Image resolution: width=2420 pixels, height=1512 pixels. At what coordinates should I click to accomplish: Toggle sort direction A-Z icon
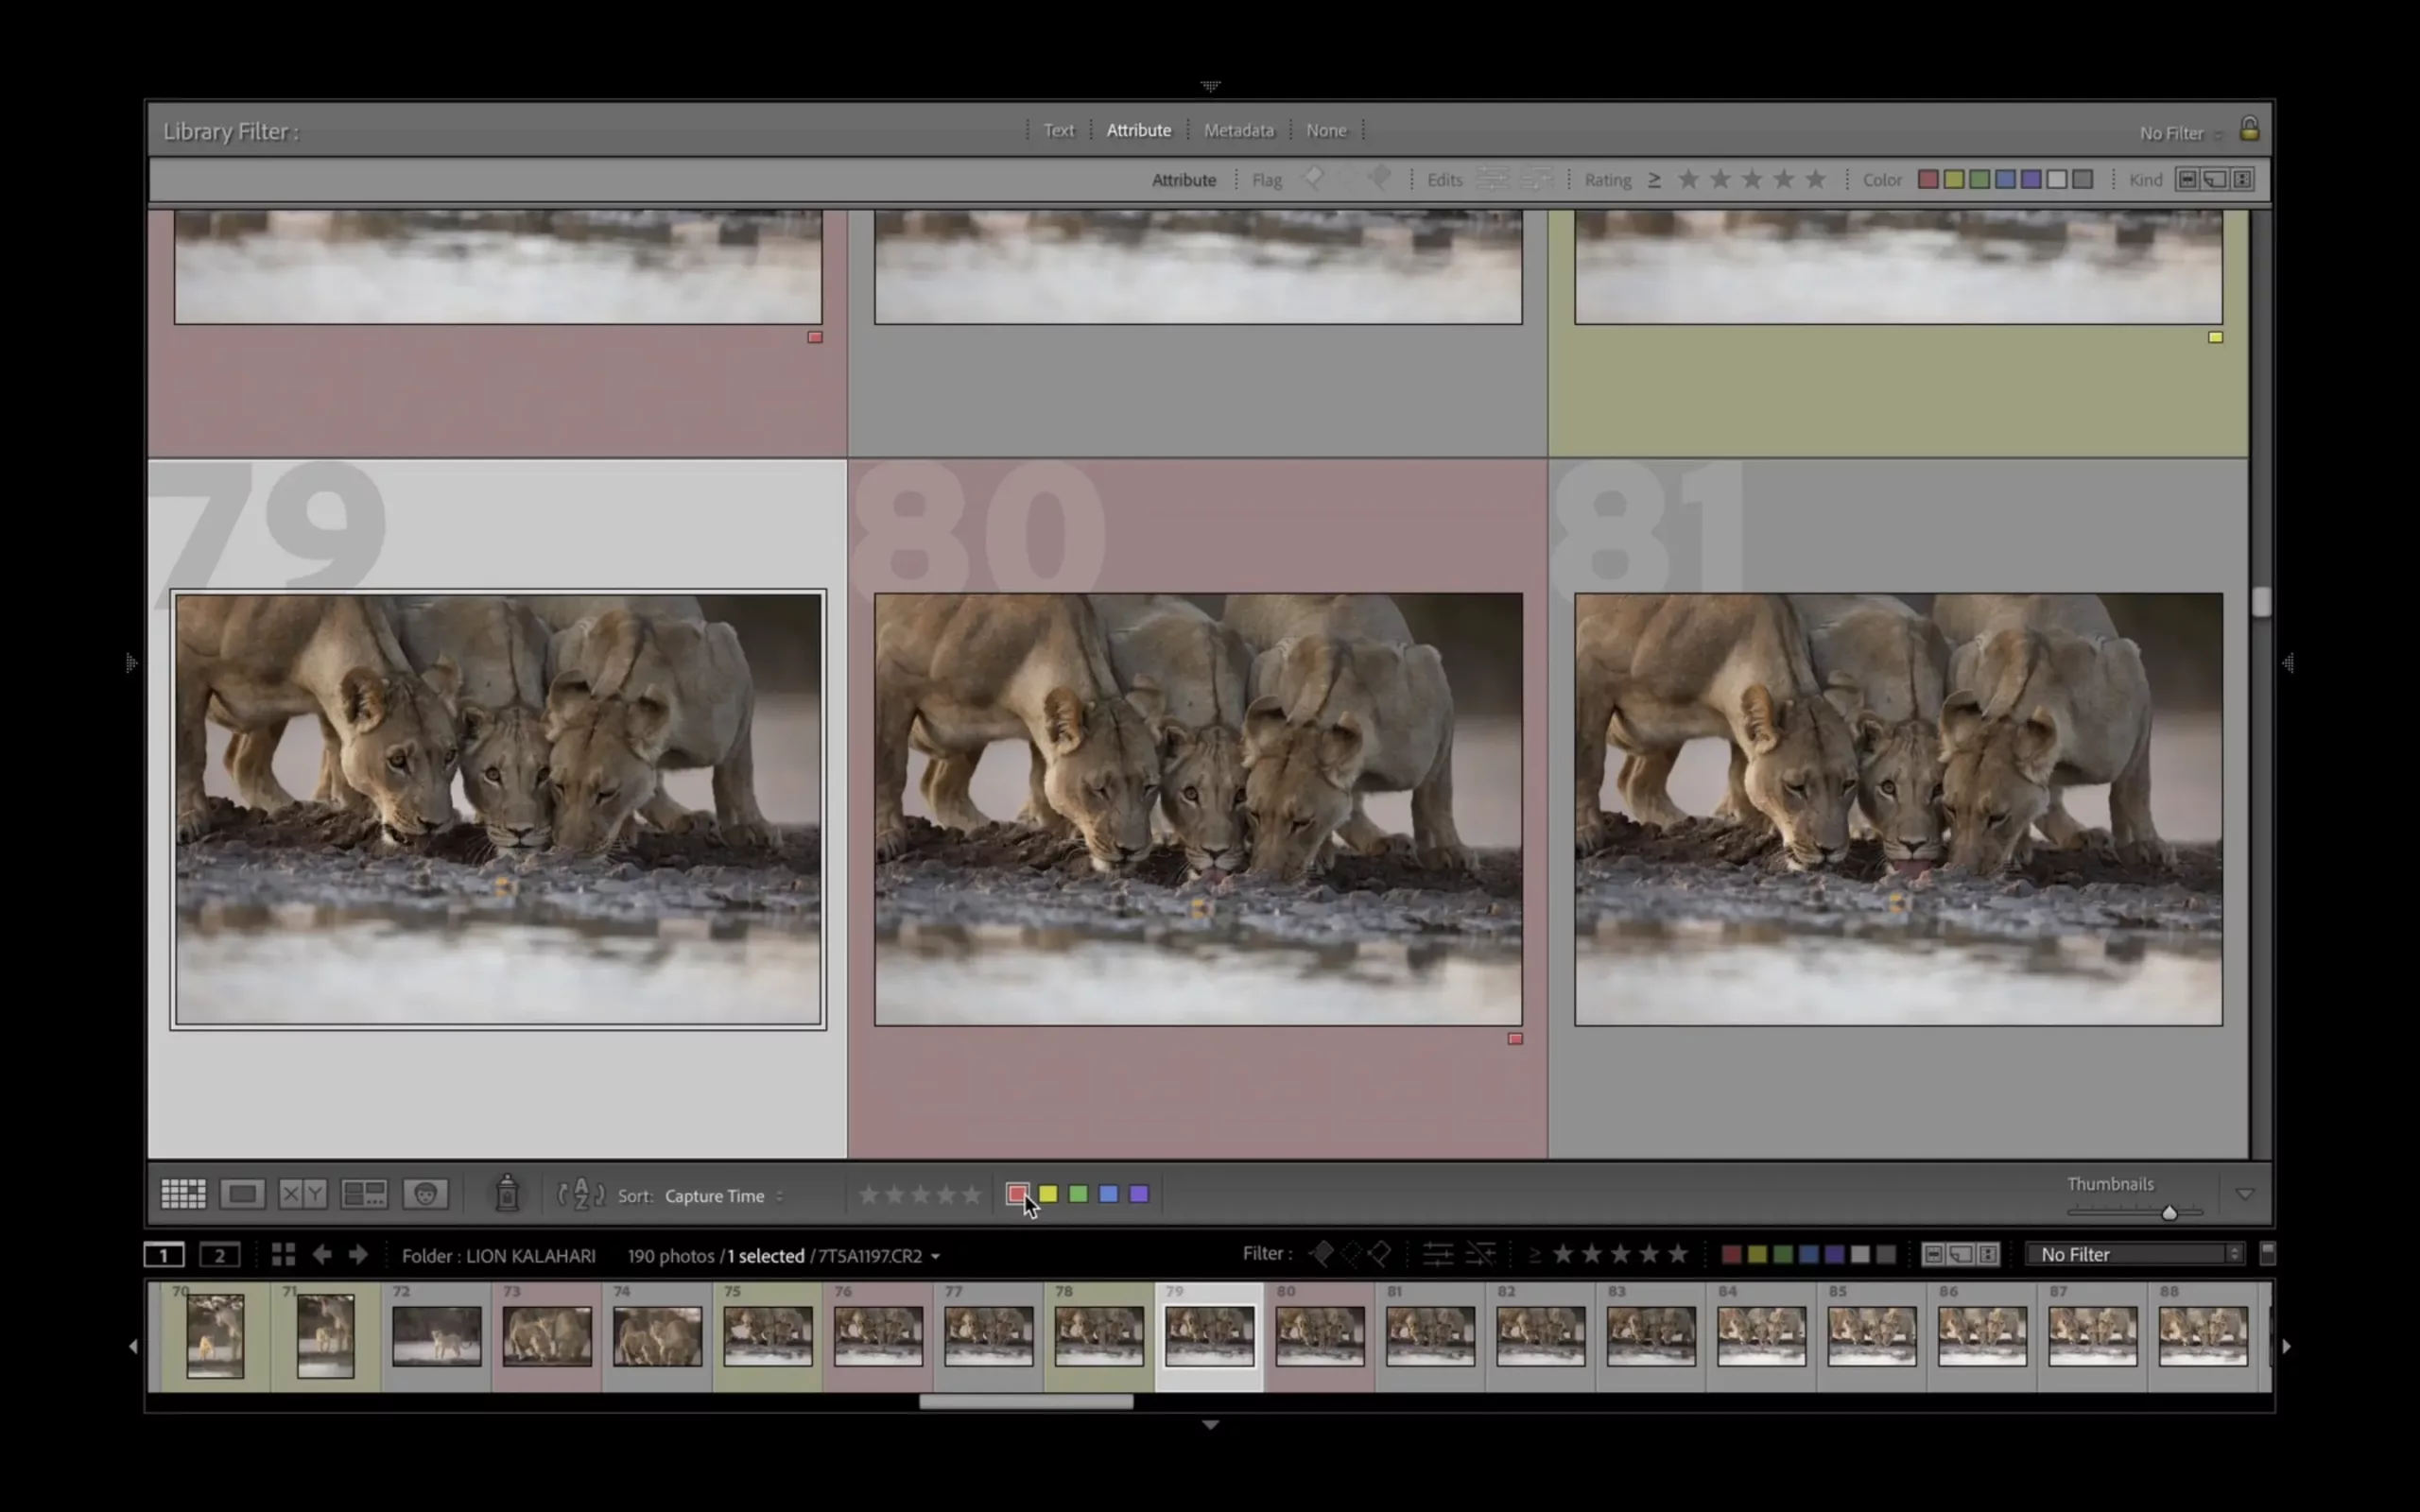(581, 1194)
